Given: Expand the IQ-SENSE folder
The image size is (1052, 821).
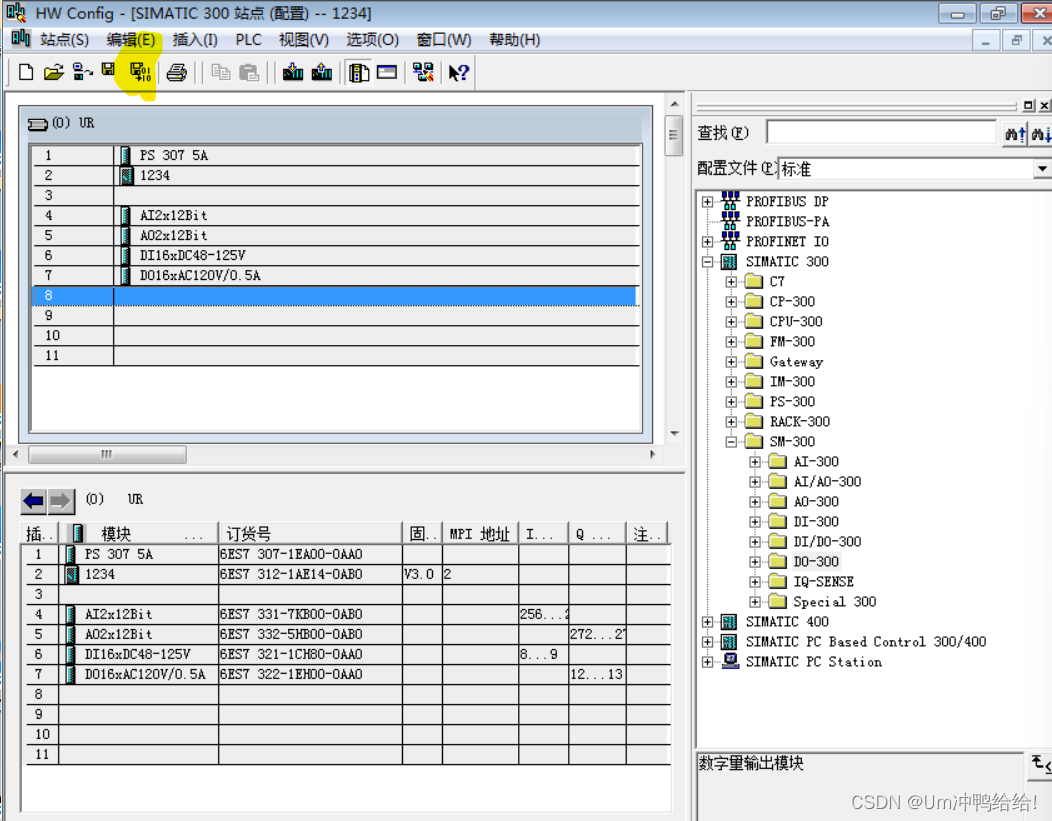Looking at the screenshot, I should [755, 582].
